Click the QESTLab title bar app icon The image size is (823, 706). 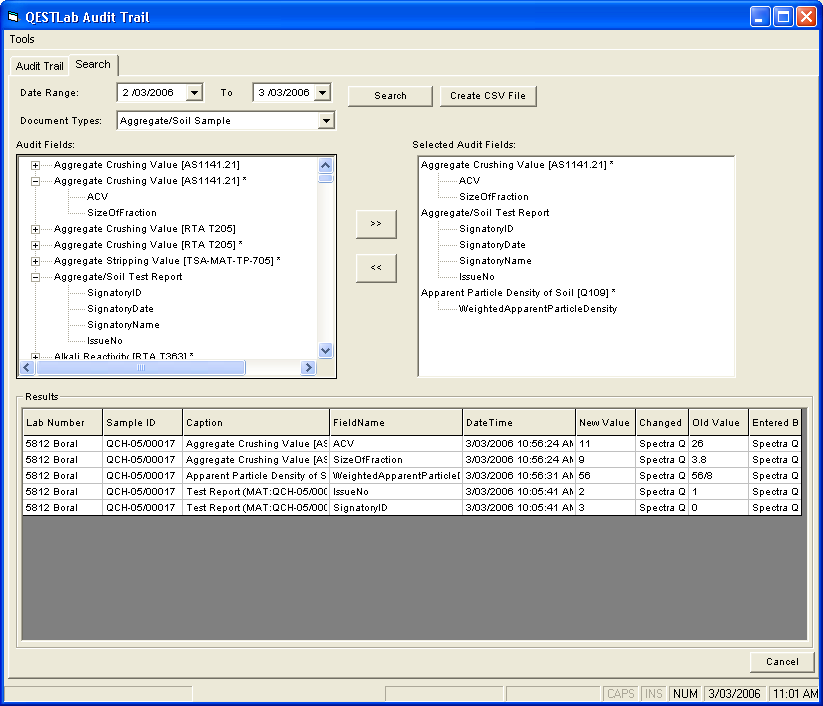[x=14, y=16]
